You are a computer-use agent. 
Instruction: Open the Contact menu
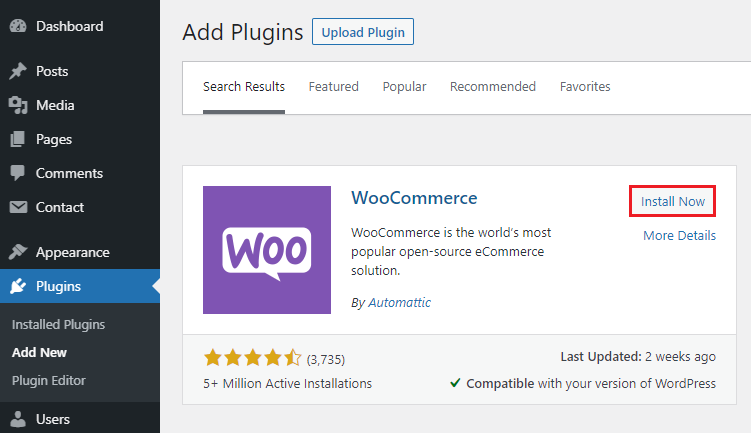[60, 207]
